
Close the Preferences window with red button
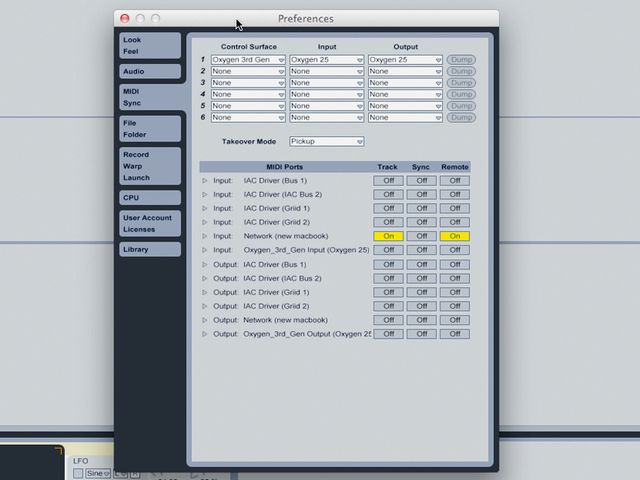coord(125,18)
